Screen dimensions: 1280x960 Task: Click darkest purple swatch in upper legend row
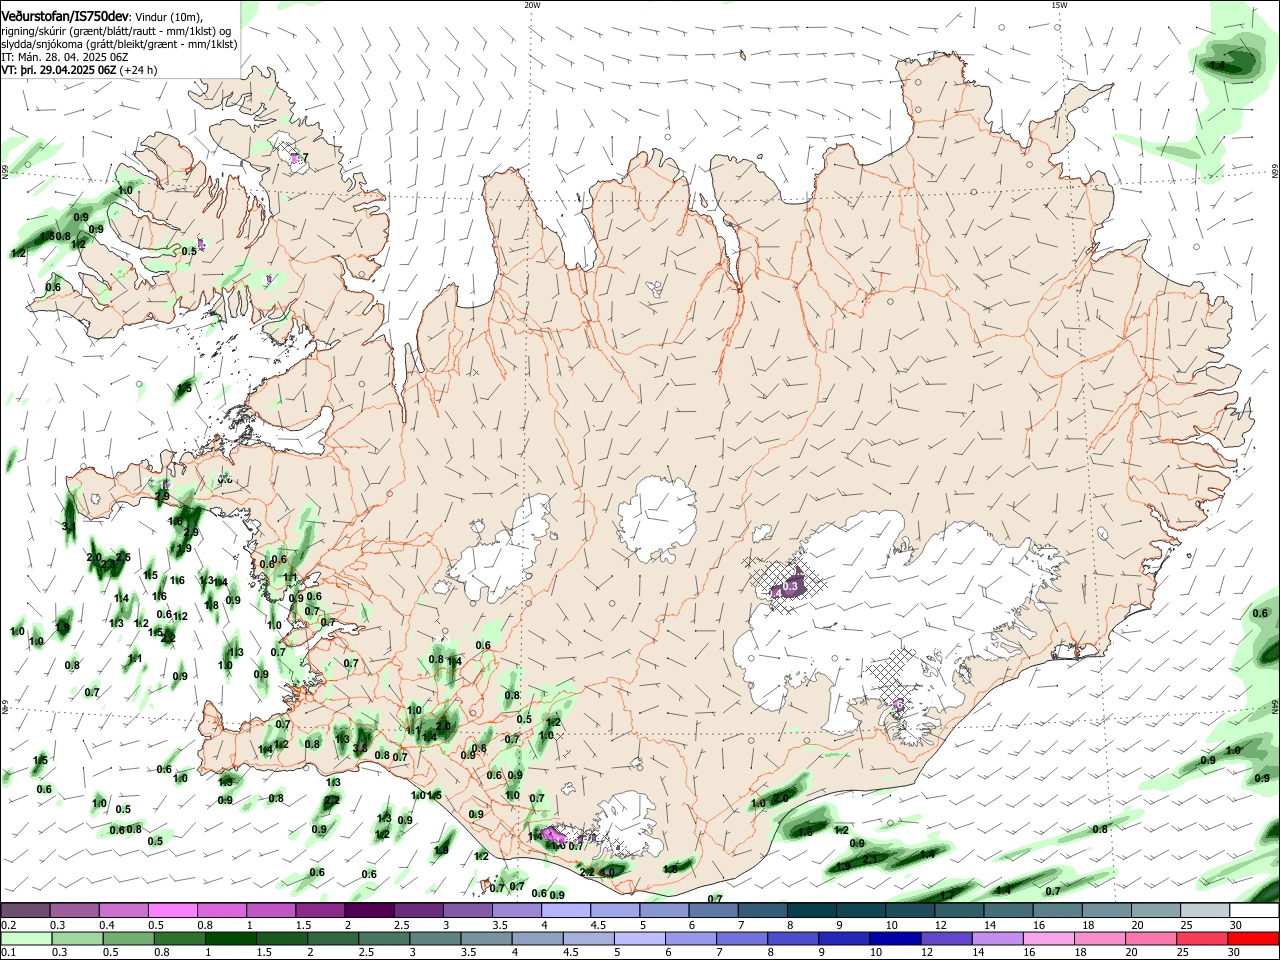(369, 910)
